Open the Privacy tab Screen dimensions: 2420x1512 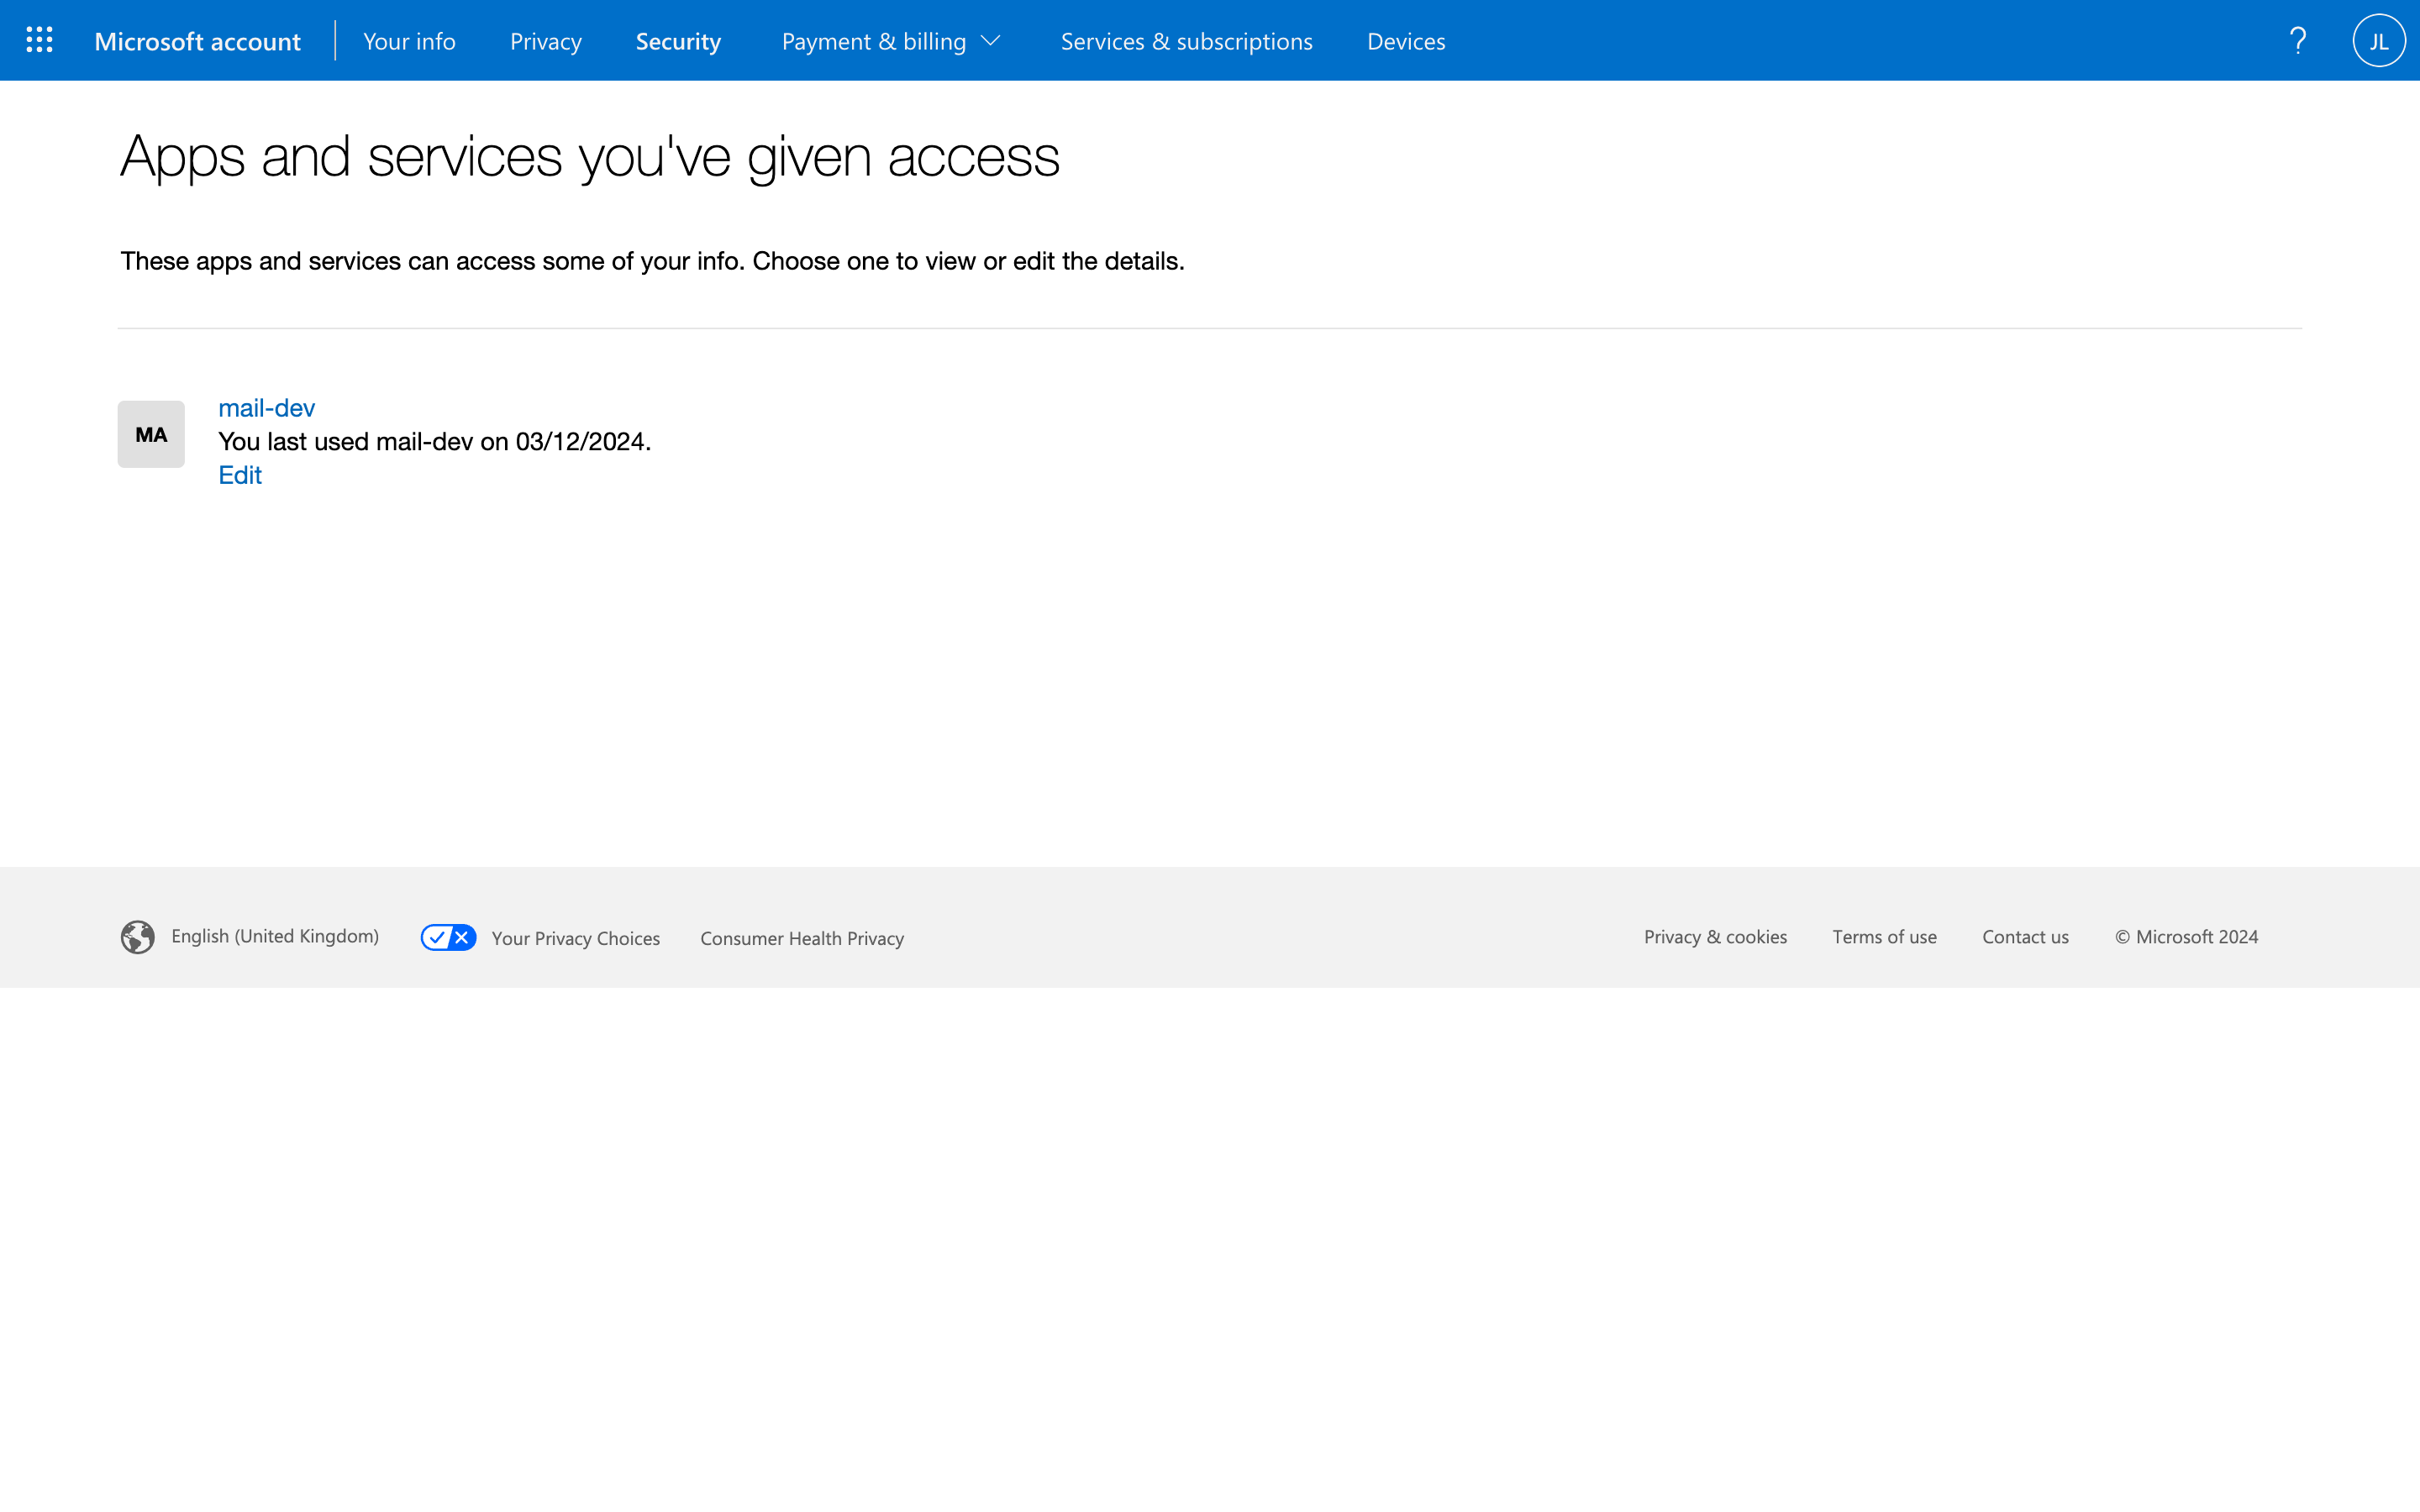pos(545,41)
